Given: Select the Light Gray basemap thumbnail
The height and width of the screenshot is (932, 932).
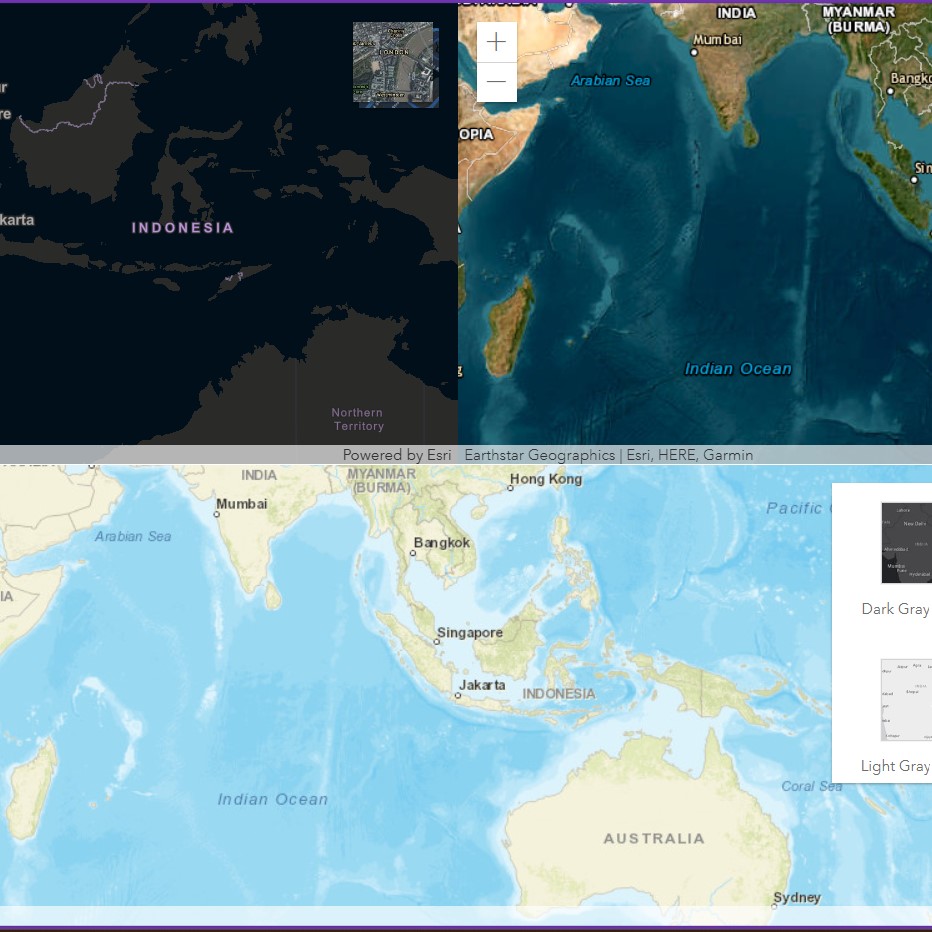Looking at the screenshot, I should 906,700.
